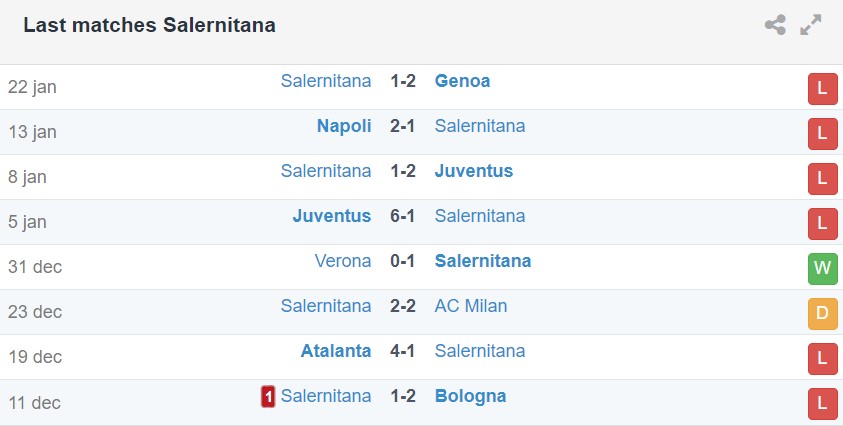This screenshot has width=843, height=426.
Task: Click the 6-1 score of the Juventus match
Action: [x=403, y=216]
